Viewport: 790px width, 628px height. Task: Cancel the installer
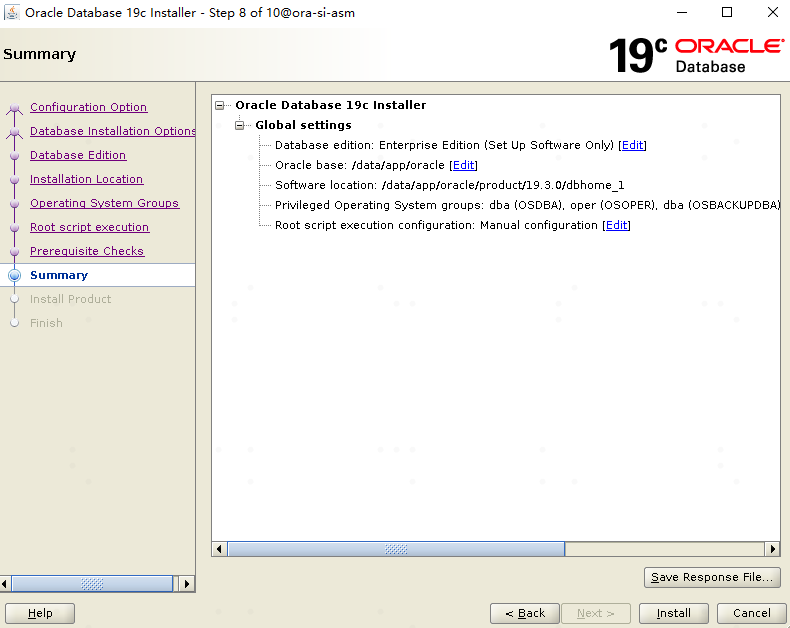[x=752, y=613]
